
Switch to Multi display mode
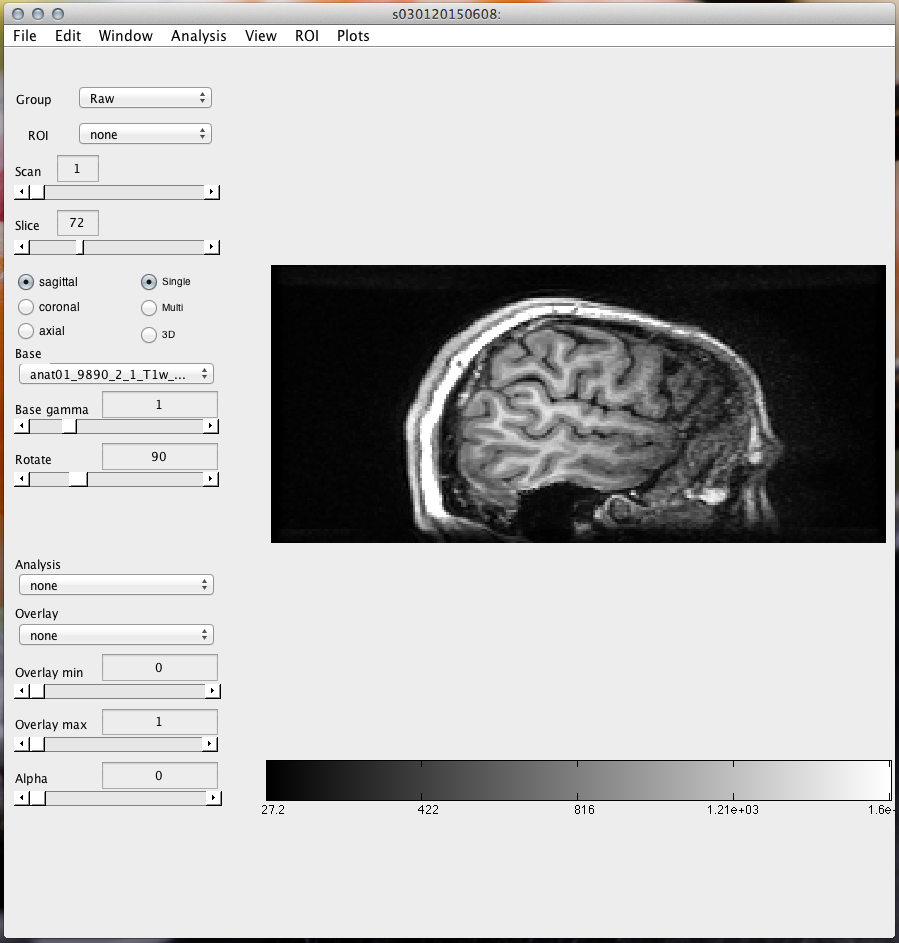click(x=150, y=308)
